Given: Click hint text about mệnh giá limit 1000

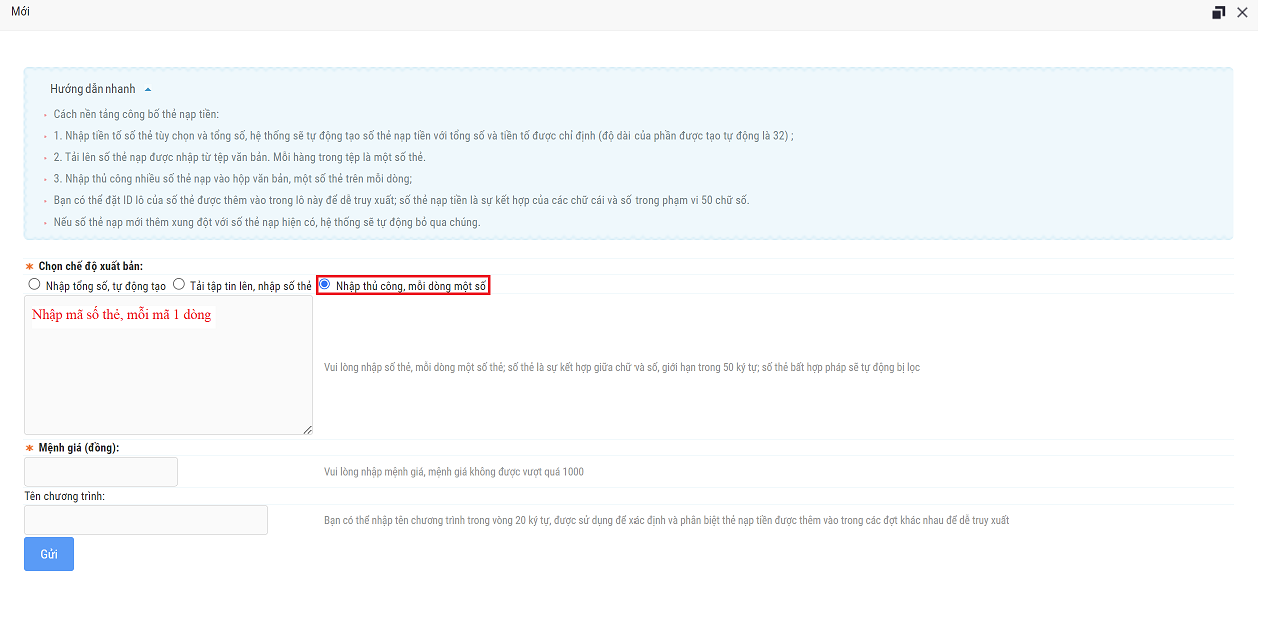Looking at the screenshot, I should point(453,472).
